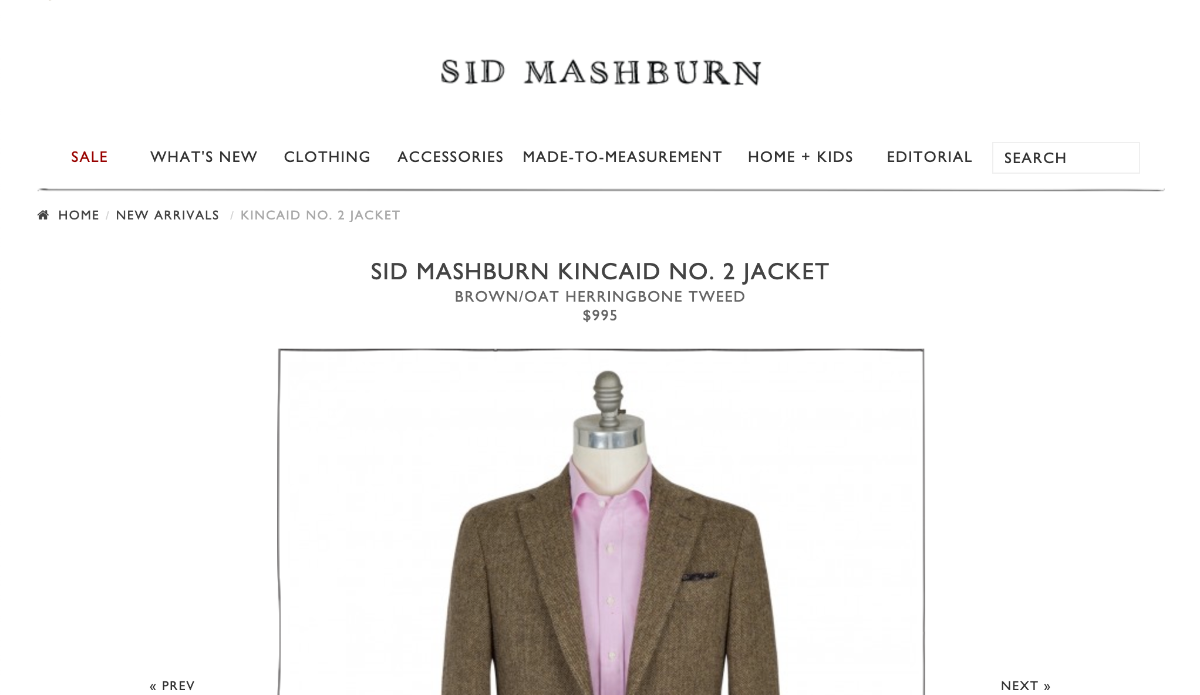The height and width of the screenshot is (695, 1200).
Task: Click the Sid Mashburn logo
Action: pos(601,72)
